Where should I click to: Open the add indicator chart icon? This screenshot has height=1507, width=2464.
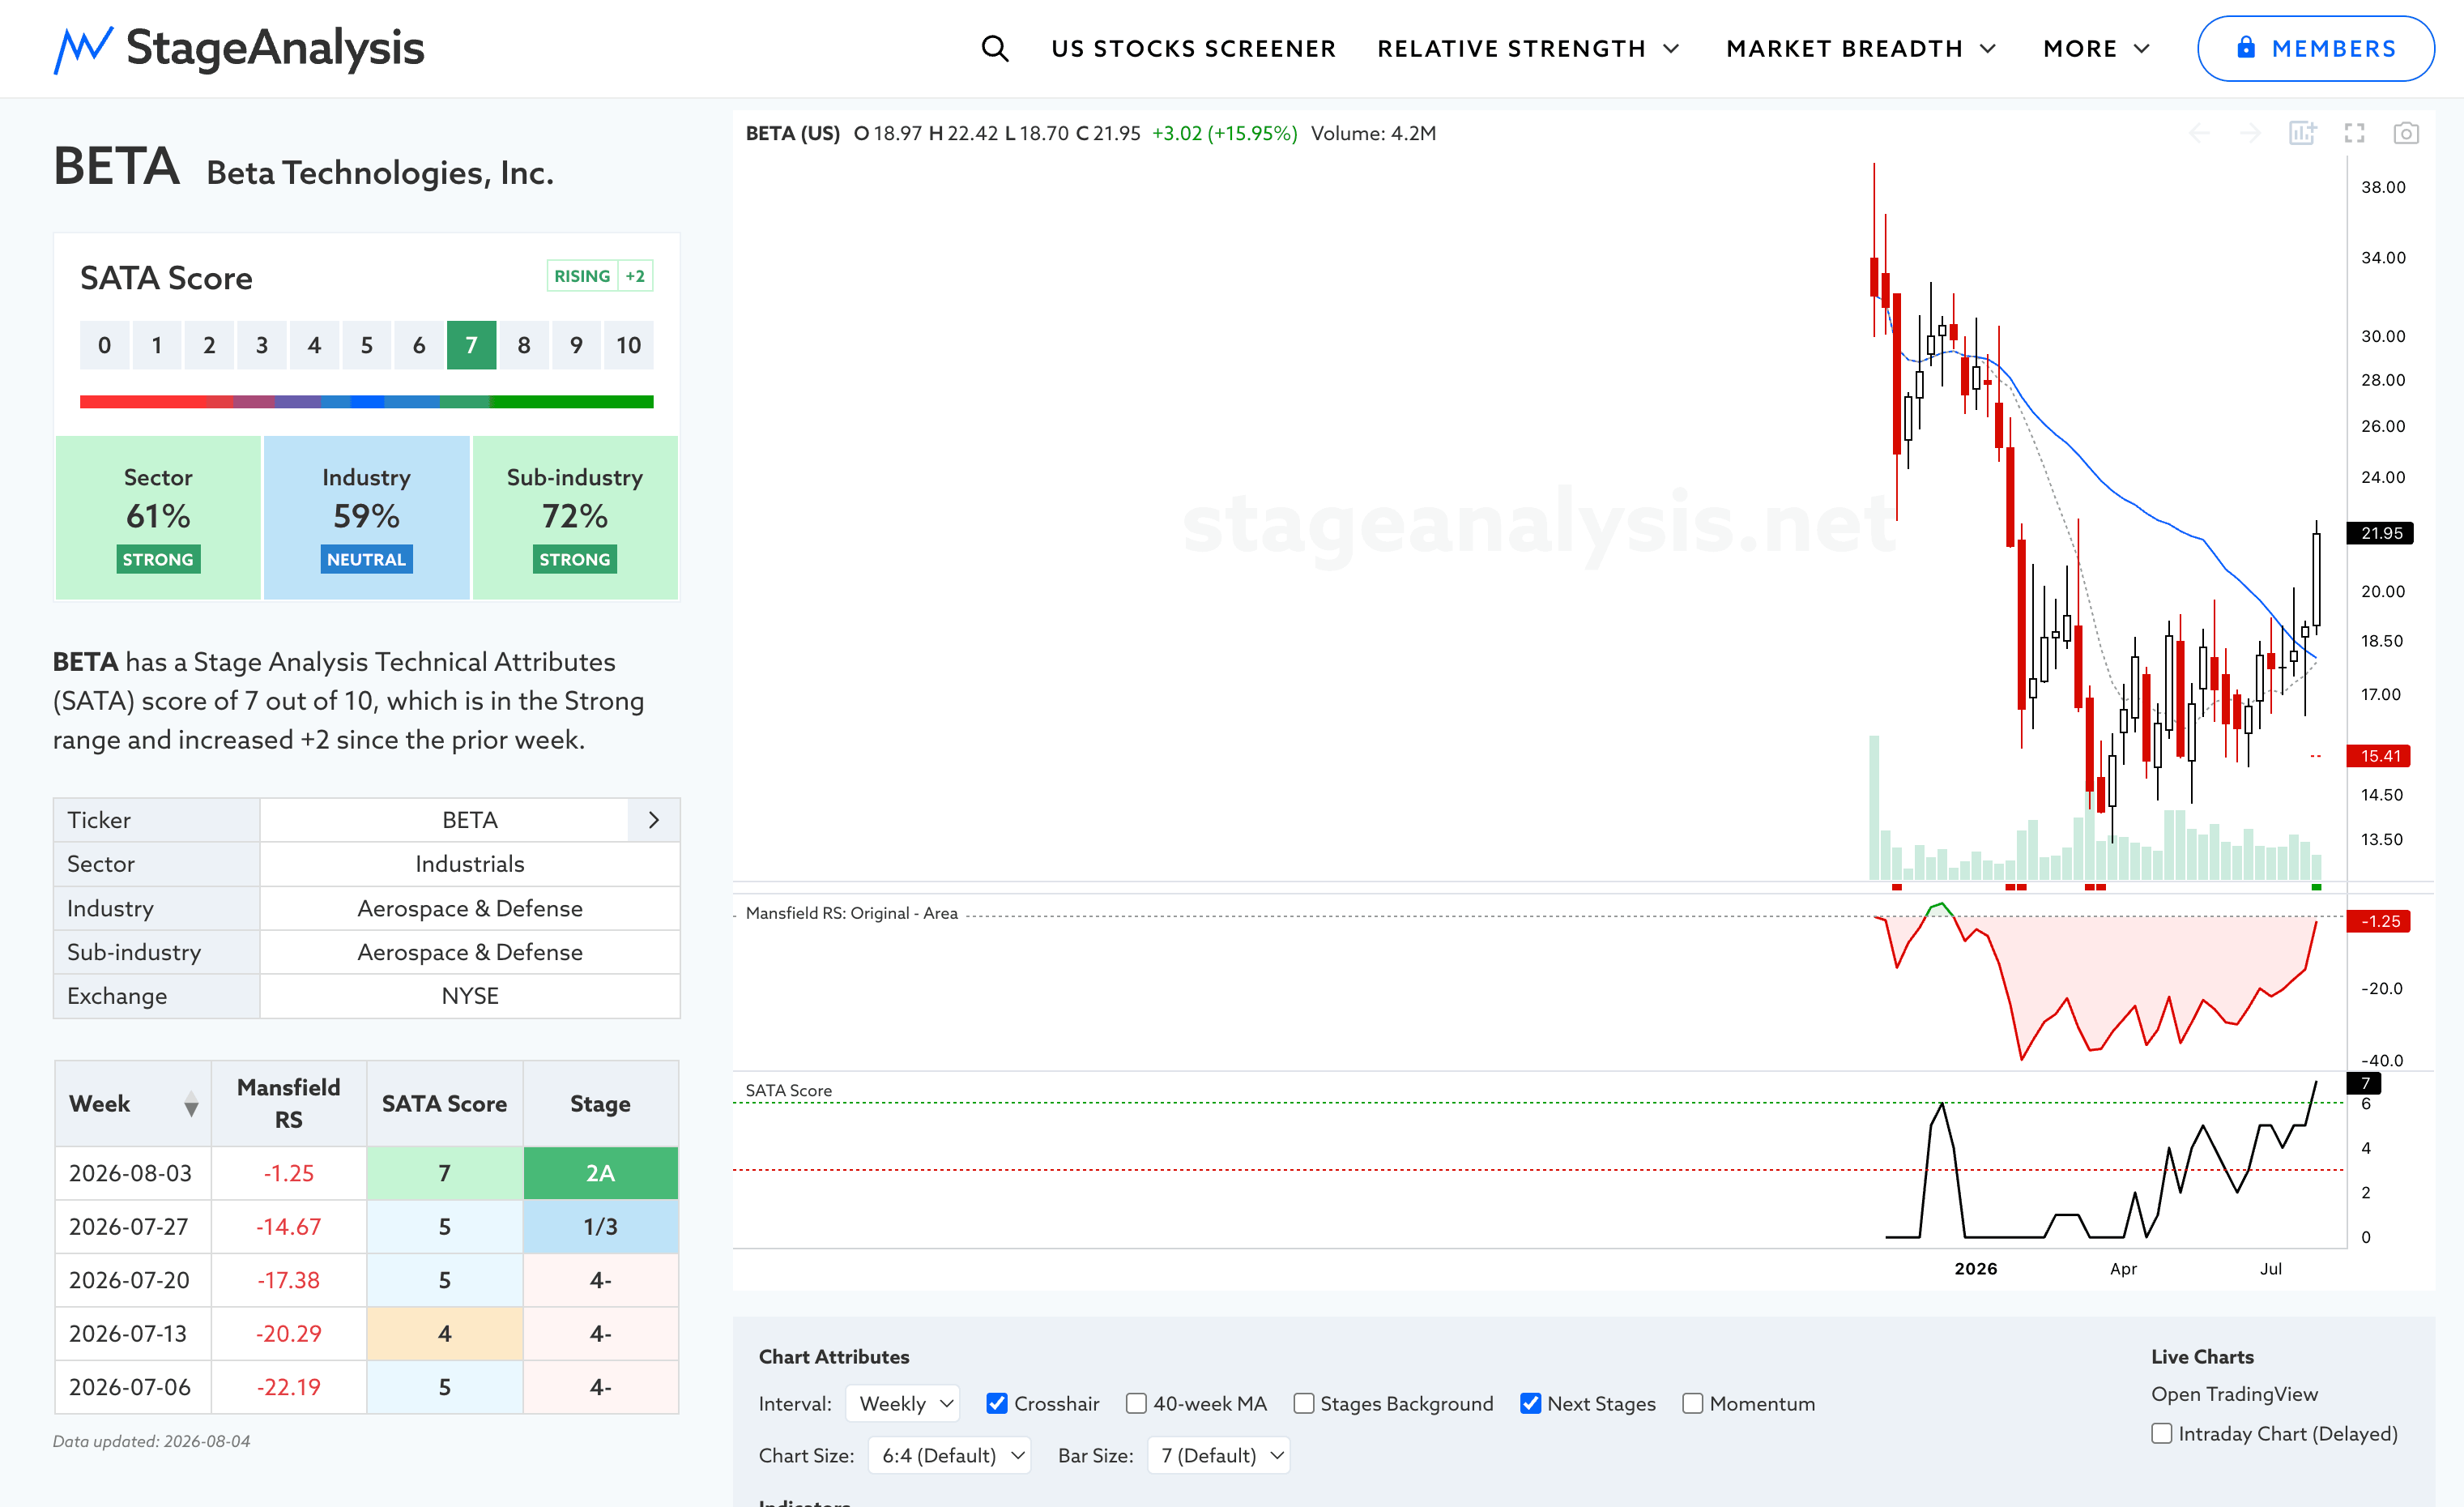(2302, 133)
